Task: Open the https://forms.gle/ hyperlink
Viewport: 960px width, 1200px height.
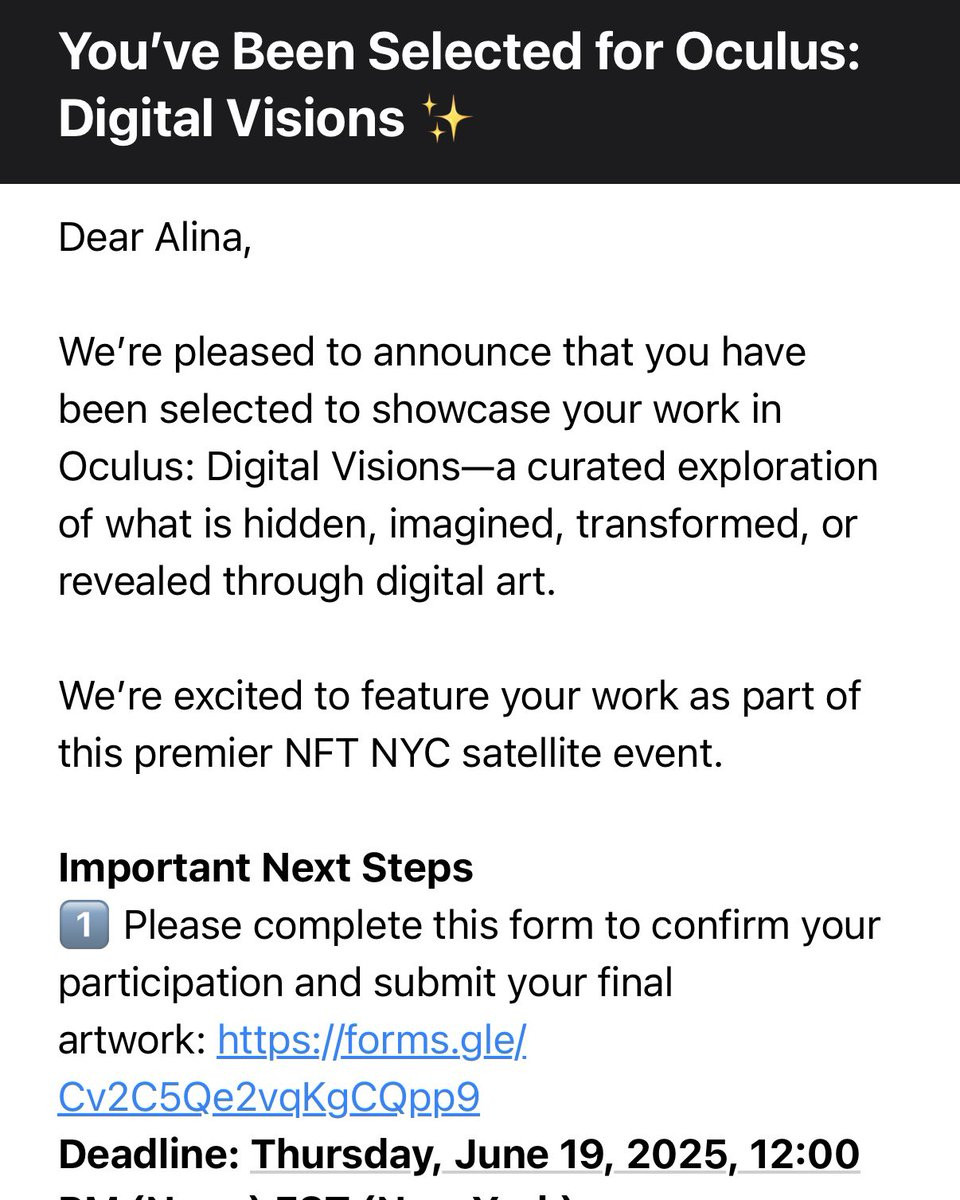Action: pos(372,1041)
